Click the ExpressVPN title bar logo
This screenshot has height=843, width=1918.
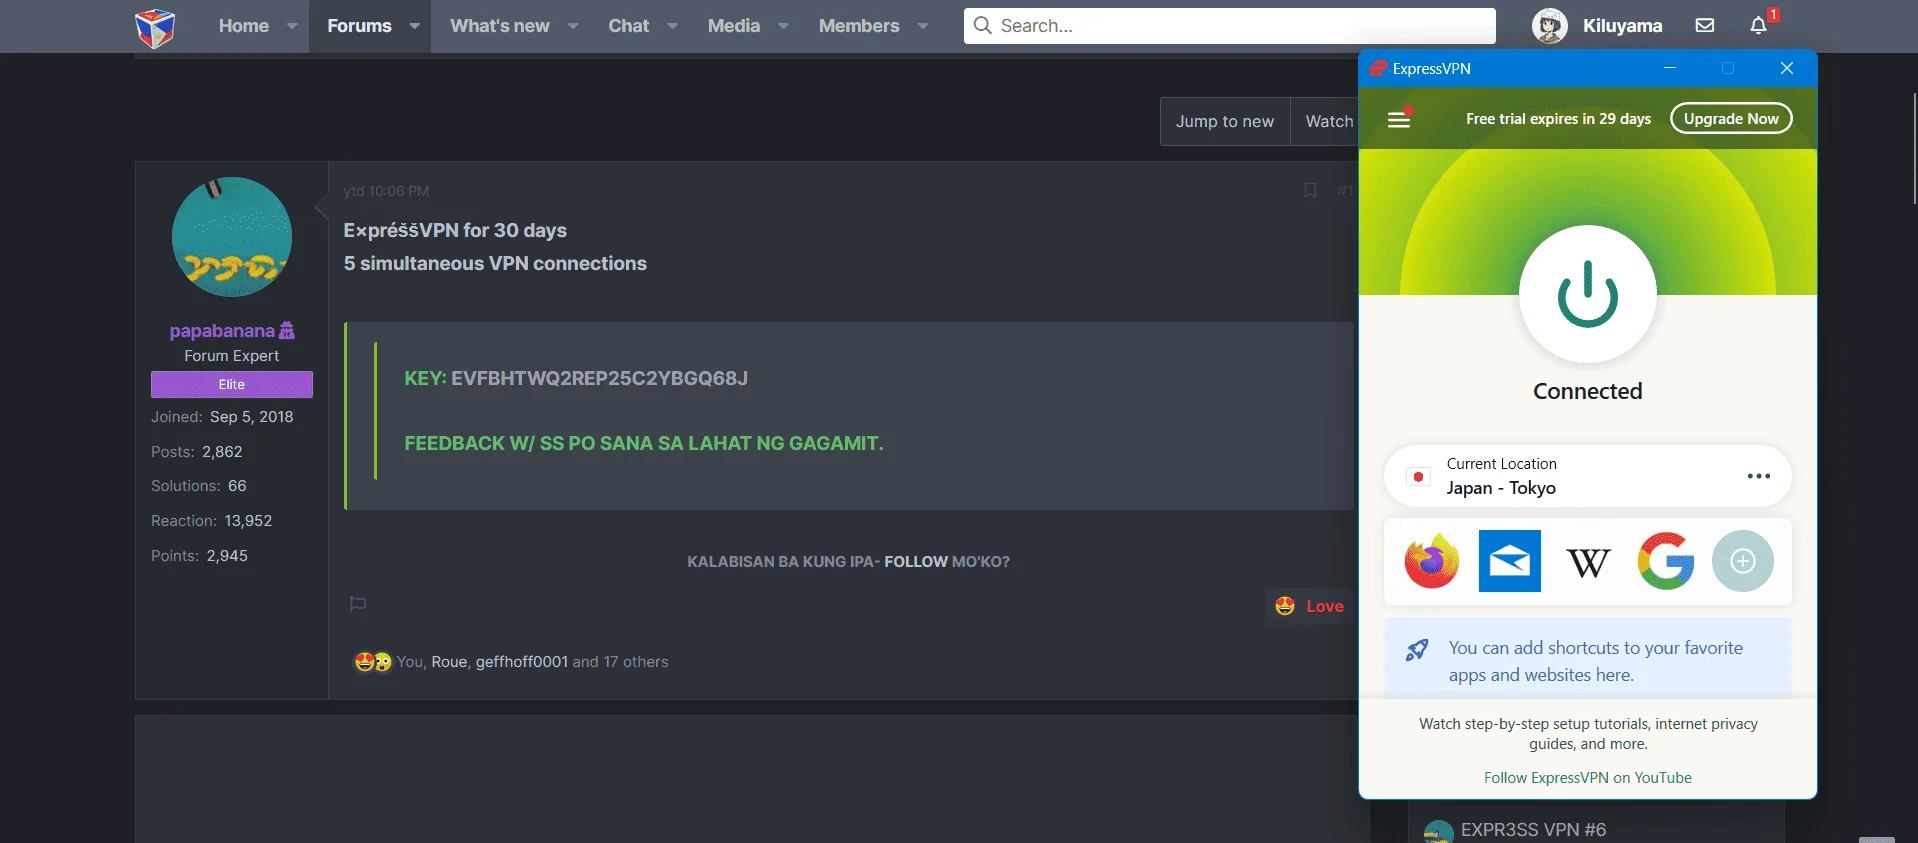[1378, 68]
